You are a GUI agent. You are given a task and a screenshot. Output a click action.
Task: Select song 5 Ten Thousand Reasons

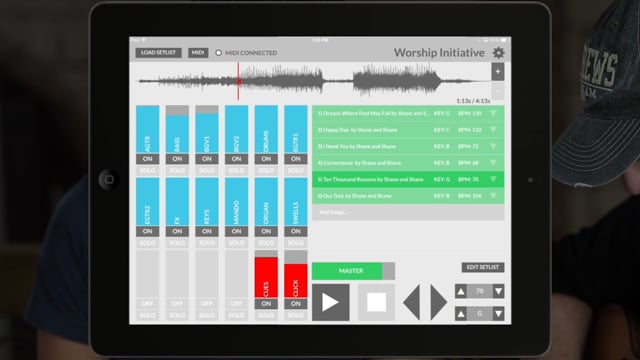click(x=408, y=179)
